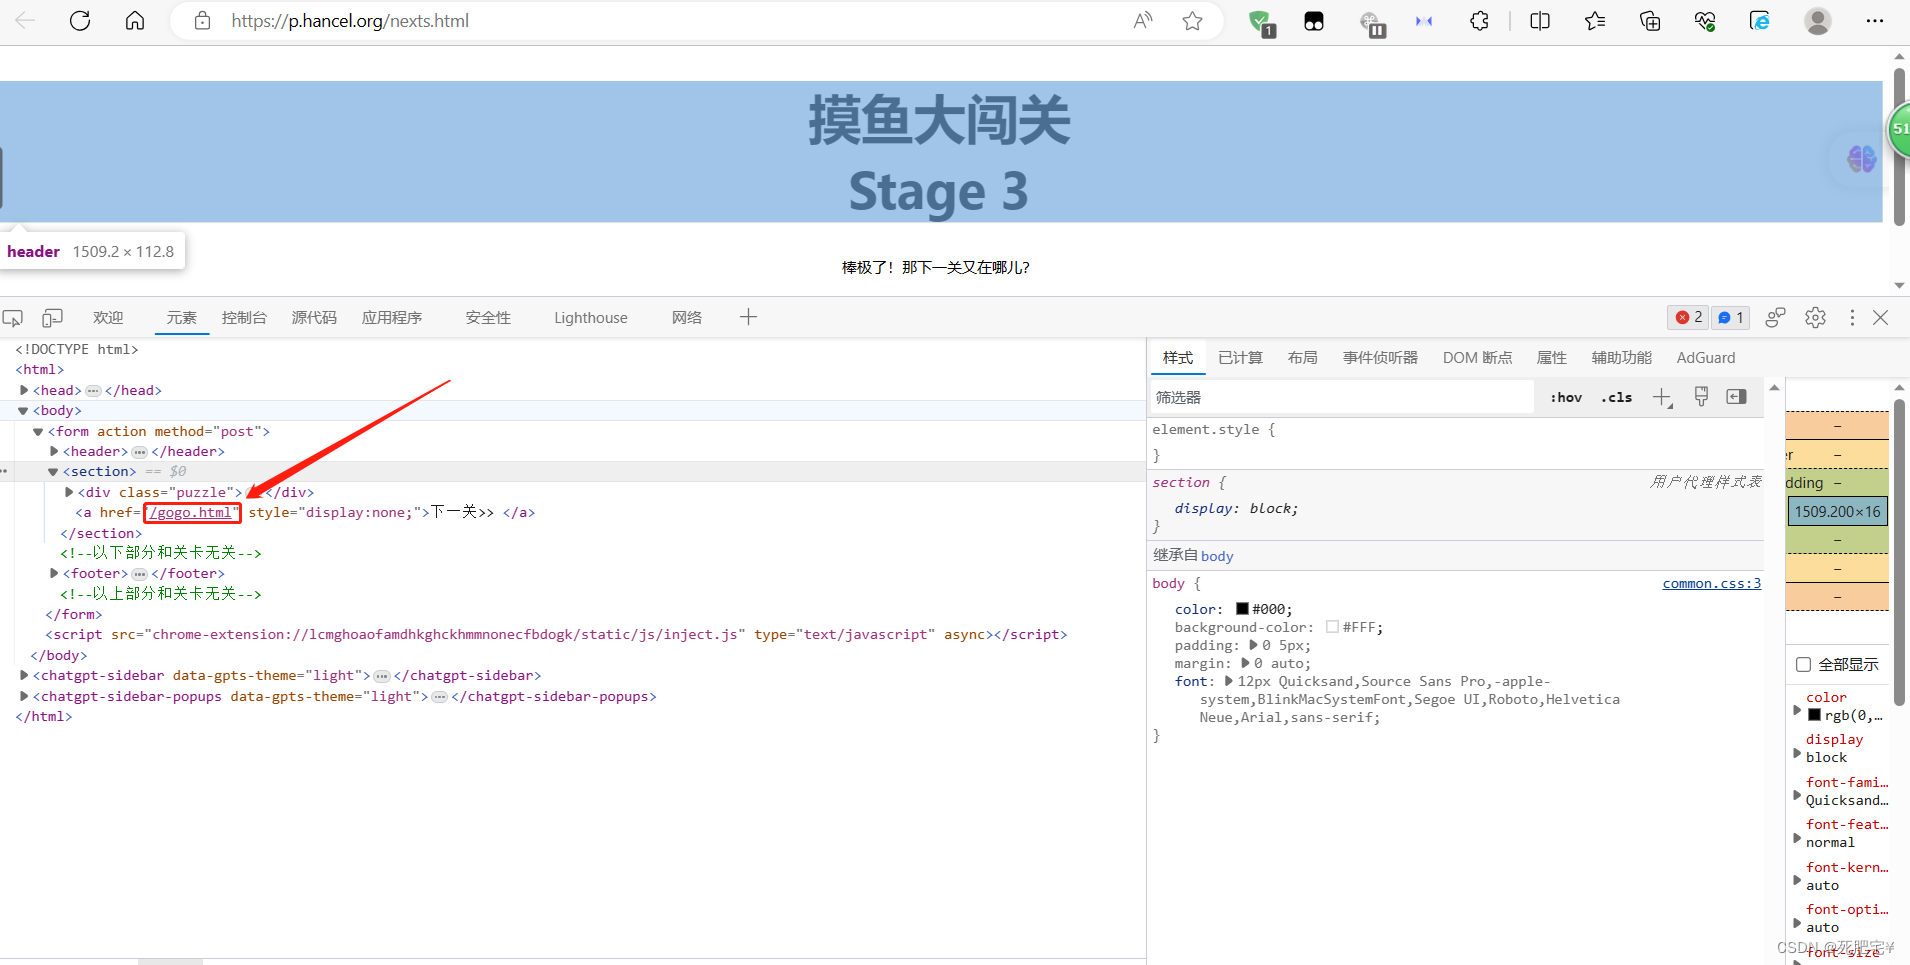Click the browser address bar URL

click(x=350, y=21)
